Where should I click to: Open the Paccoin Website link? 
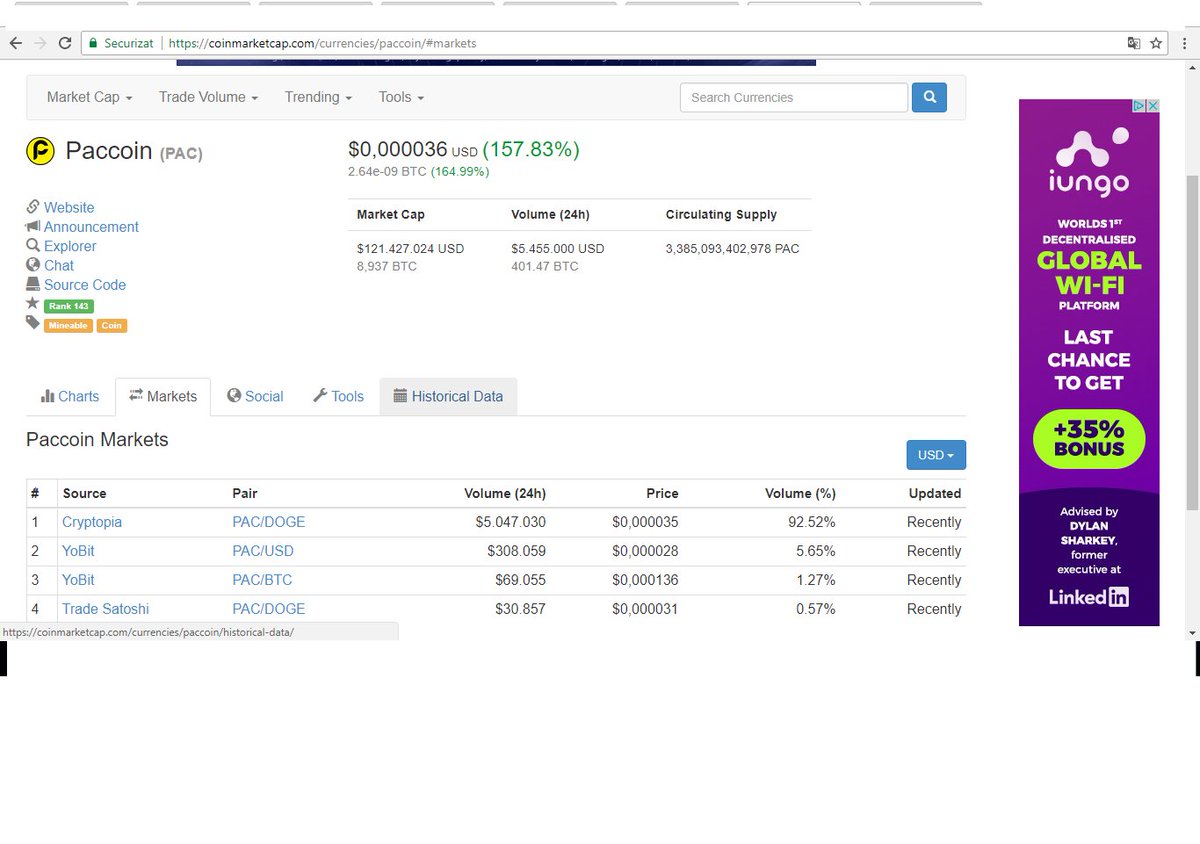[69, 207]
